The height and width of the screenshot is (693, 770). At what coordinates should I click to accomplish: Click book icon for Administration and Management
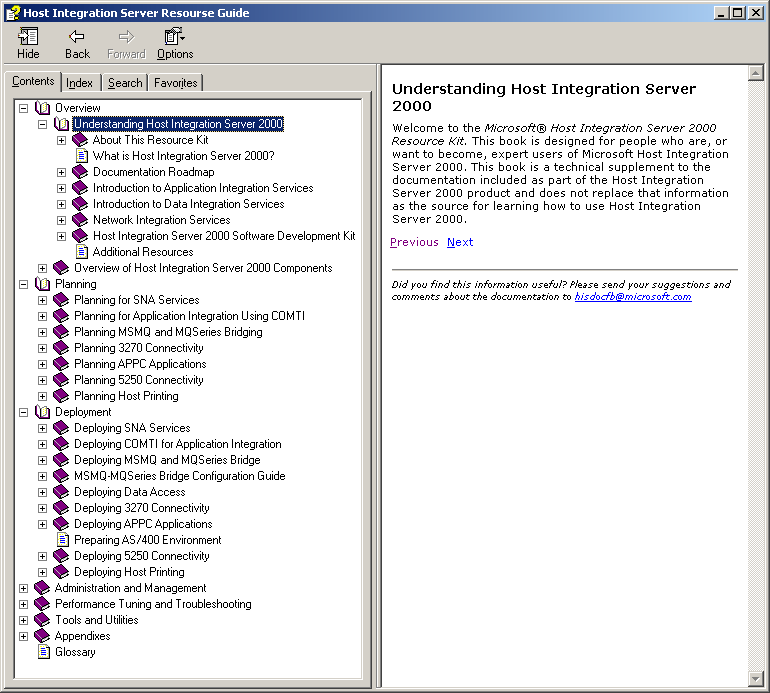pyautogui.click(x=42, y=588)
